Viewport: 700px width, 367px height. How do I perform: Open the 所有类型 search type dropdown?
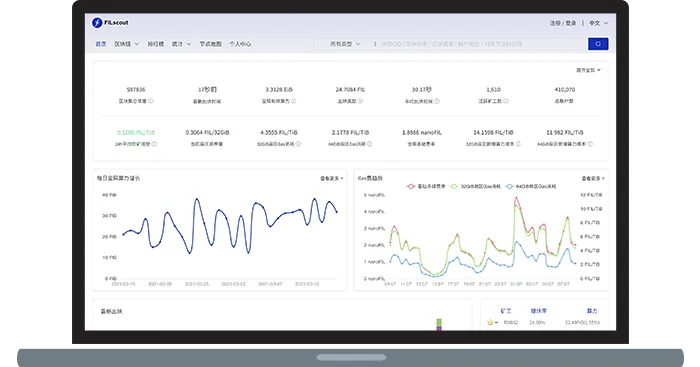tap(345, 44)
